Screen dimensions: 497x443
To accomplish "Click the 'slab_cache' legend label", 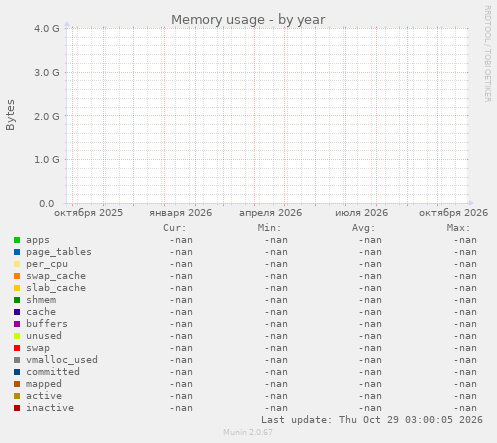I will (x=56, y=288).
